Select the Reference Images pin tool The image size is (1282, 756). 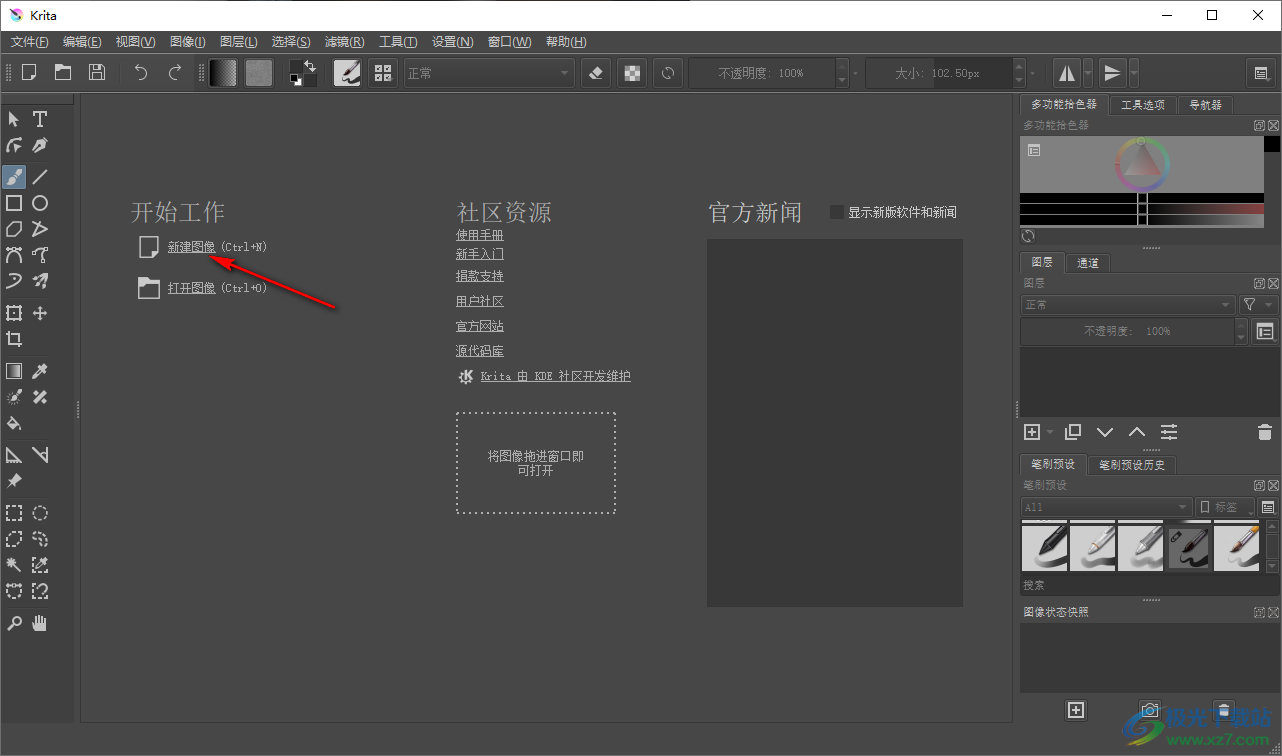pos(14,481)
